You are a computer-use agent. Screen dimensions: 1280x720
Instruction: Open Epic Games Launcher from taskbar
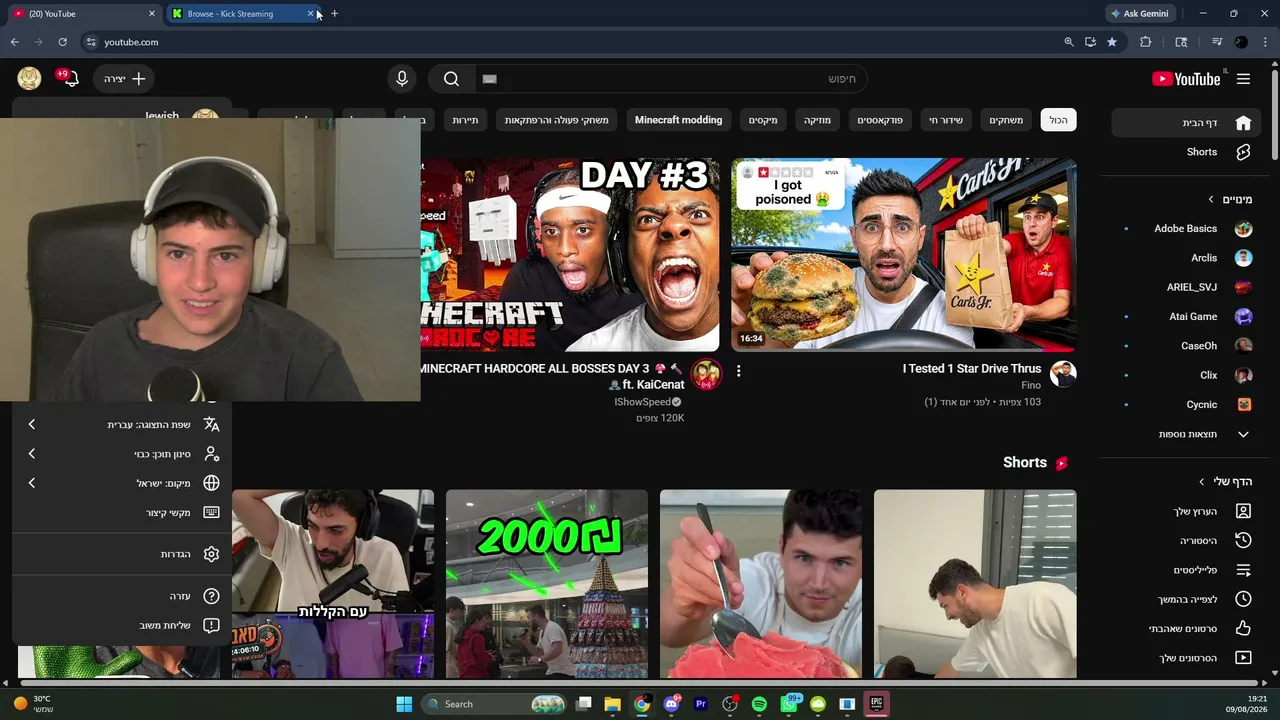tap(877, 704)
